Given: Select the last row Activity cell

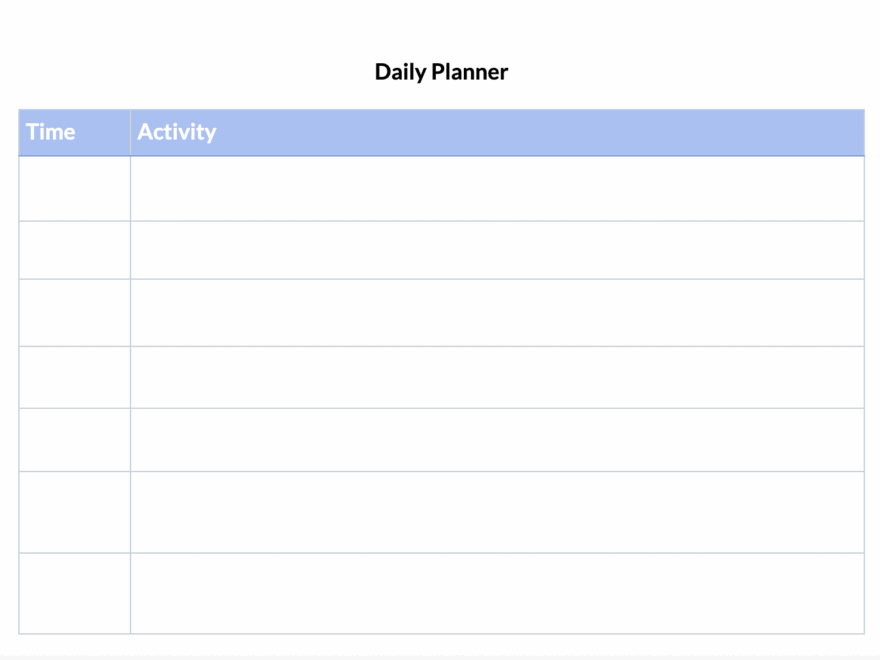Looking at the screenshot, I should [497, 593].
